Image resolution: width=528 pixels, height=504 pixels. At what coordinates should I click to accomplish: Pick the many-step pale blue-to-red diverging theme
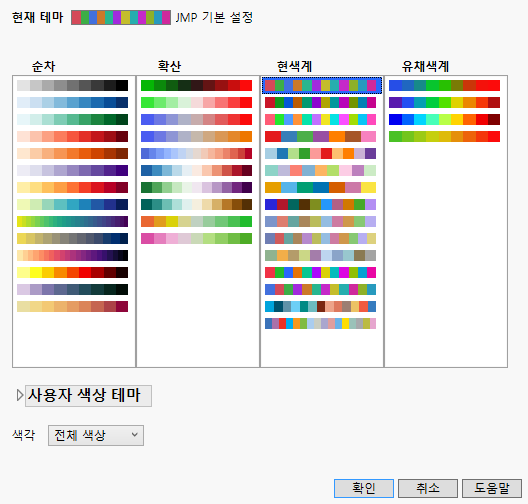(196, 154)
